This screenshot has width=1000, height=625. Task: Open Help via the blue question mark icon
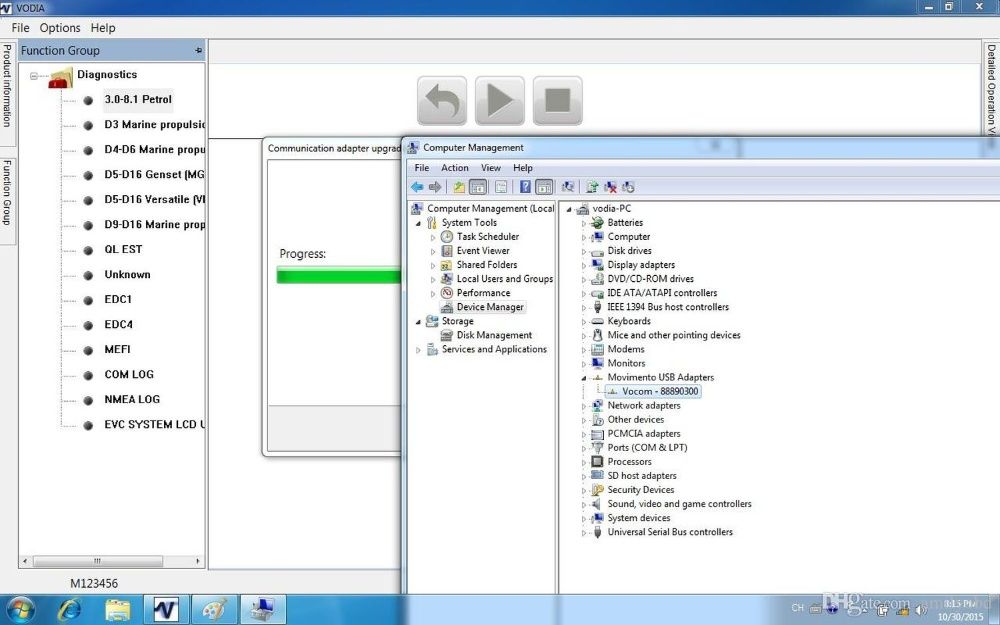tap(525, 187)
